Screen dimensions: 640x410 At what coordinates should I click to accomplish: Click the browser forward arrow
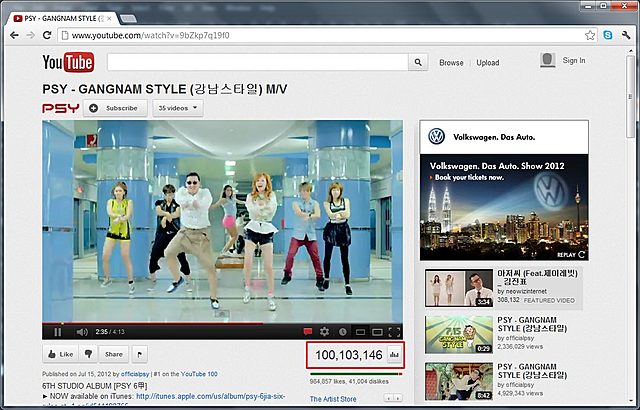[x=30, y=35]
